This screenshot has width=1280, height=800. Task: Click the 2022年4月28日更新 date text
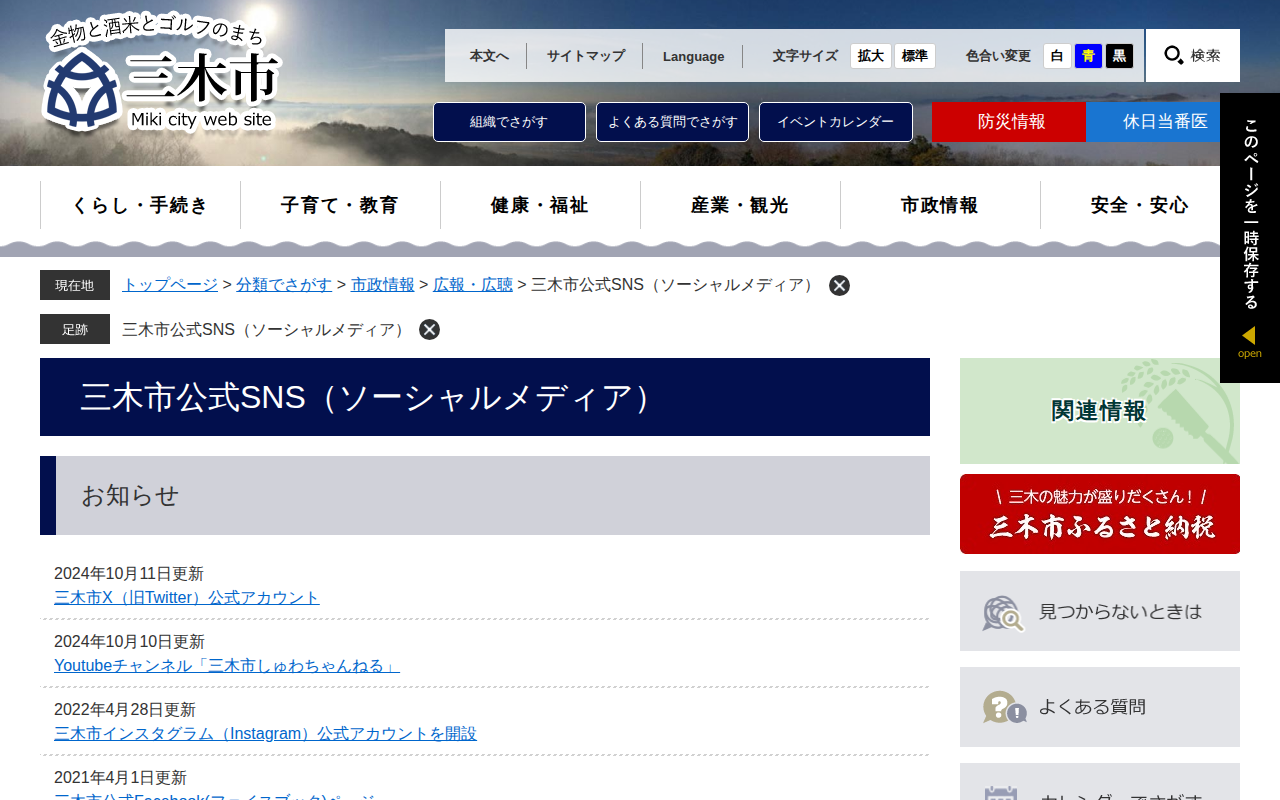(x=125, y=710)
